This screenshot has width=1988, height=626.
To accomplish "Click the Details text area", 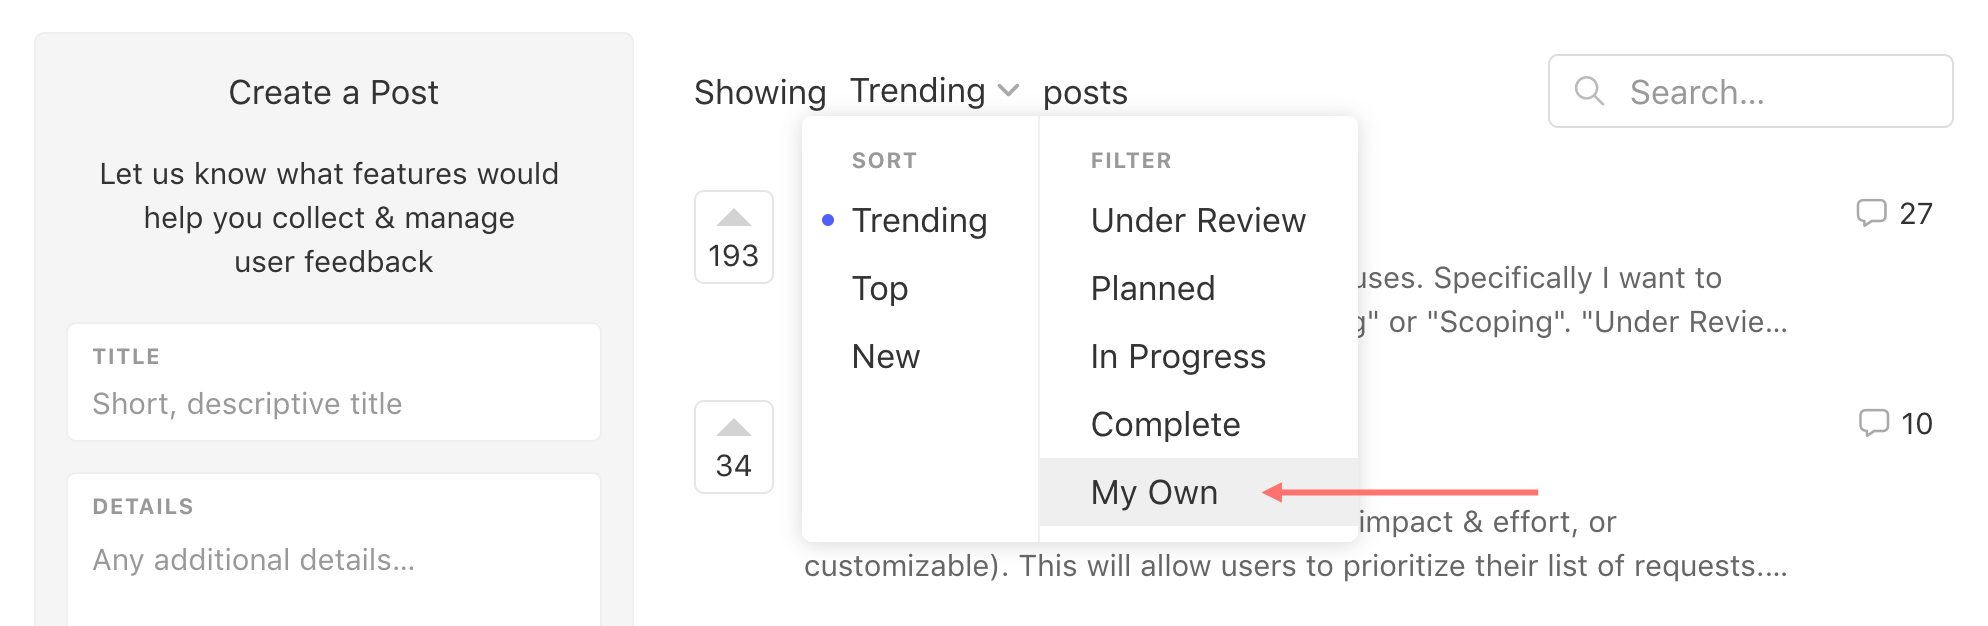I will point(334,550).
